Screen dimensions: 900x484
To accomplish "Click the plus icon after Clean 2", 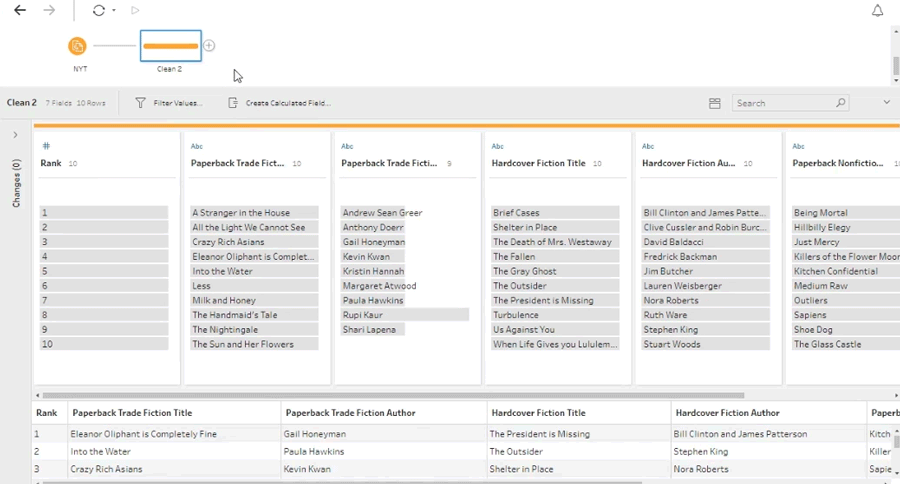I will [x=209, y=46].
